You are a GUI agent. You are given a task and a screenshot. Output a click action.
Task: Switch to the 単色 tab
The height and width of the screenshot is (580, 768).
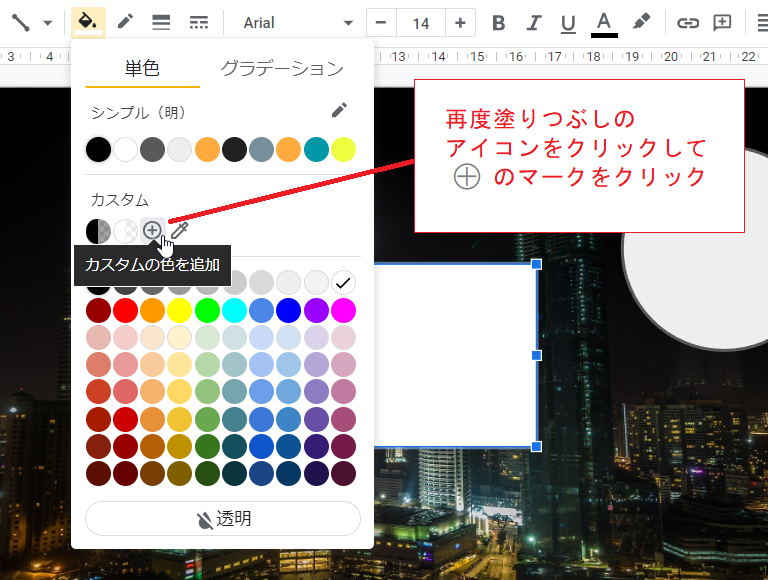(x=142, y=68)
